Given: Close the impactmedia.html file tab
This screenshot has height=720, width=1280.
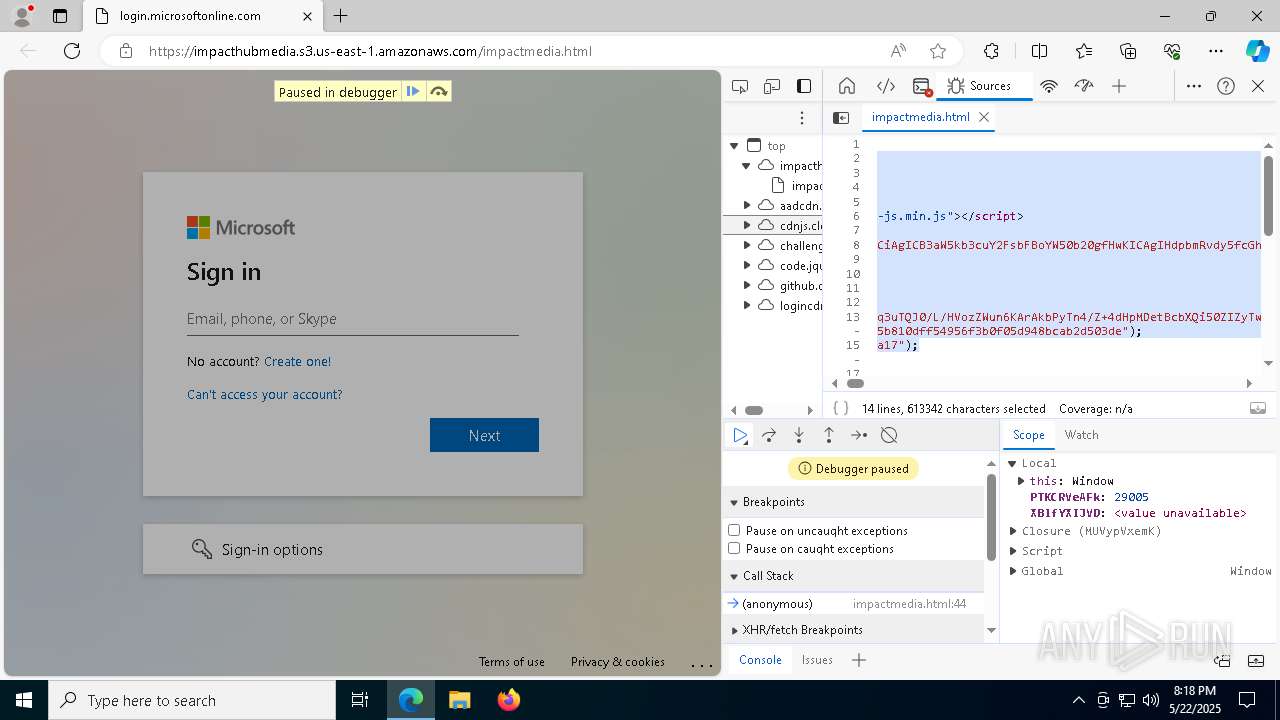Looking at the screenshot, I should (x=984, y=117).
